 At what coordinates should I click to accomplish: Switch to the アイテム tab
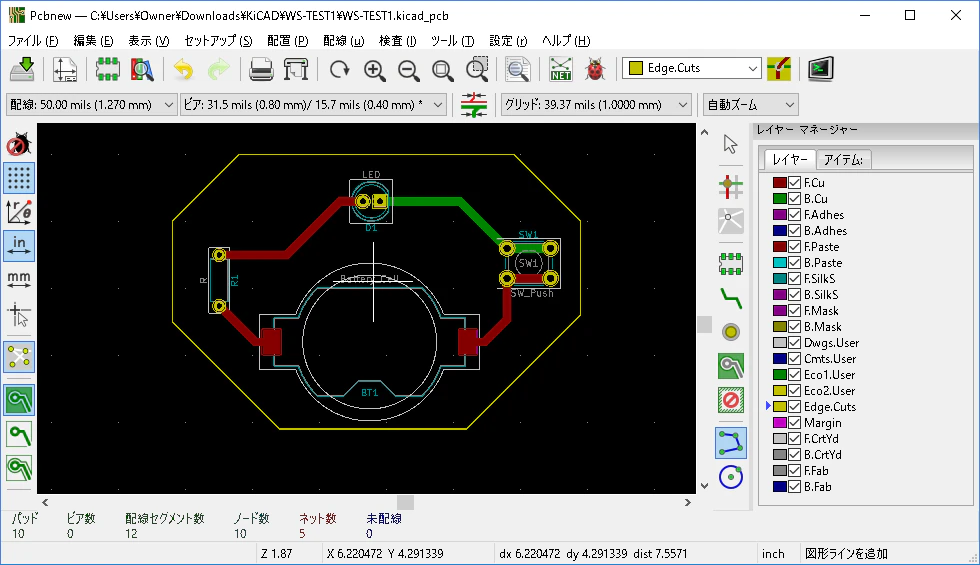tap(842, 160)
